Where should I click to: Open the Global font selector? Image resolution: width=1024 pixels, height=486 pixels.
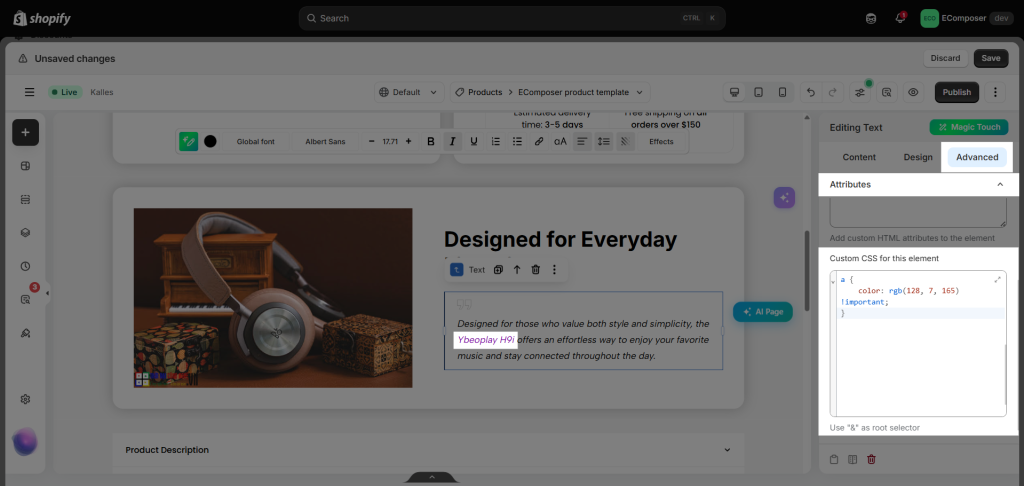pos(255,141)
